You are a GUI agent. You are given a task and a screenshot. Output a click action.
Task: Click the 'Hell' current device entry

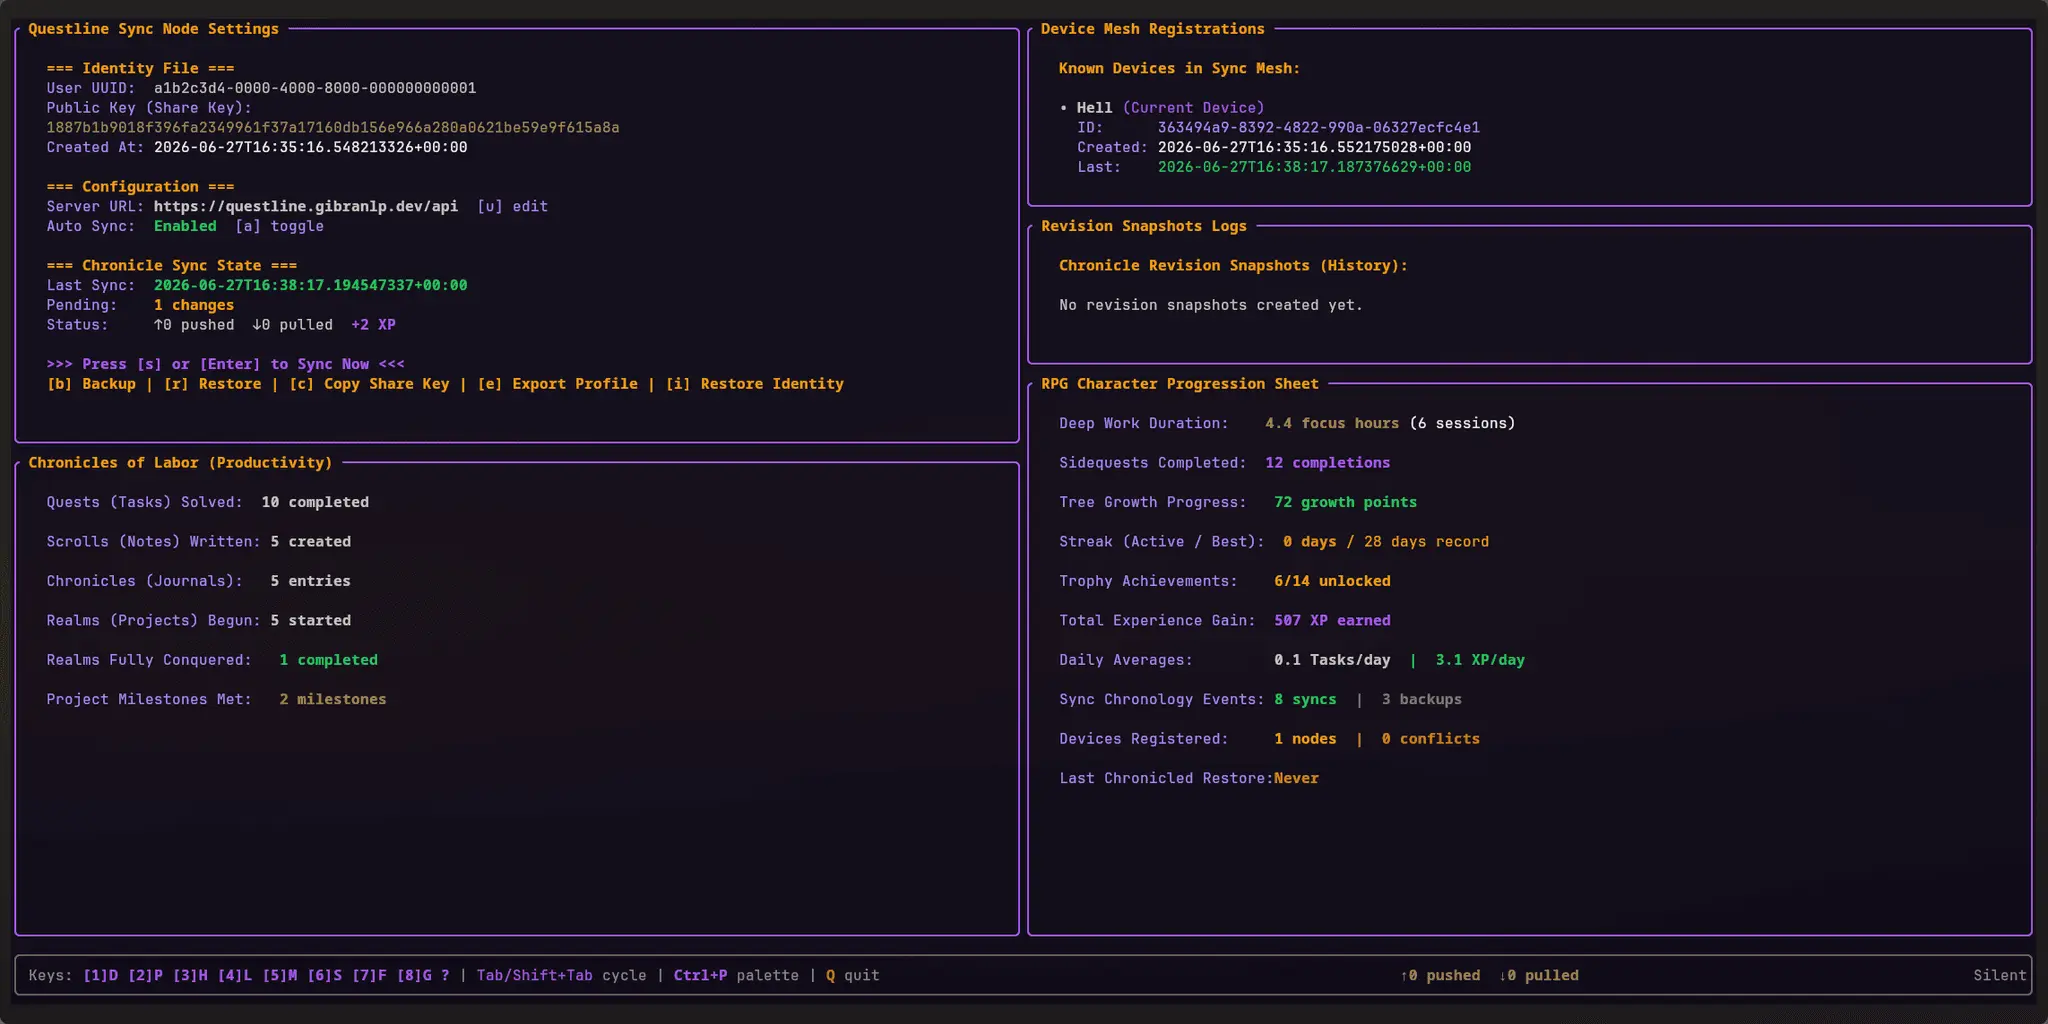pos(1094,108)
